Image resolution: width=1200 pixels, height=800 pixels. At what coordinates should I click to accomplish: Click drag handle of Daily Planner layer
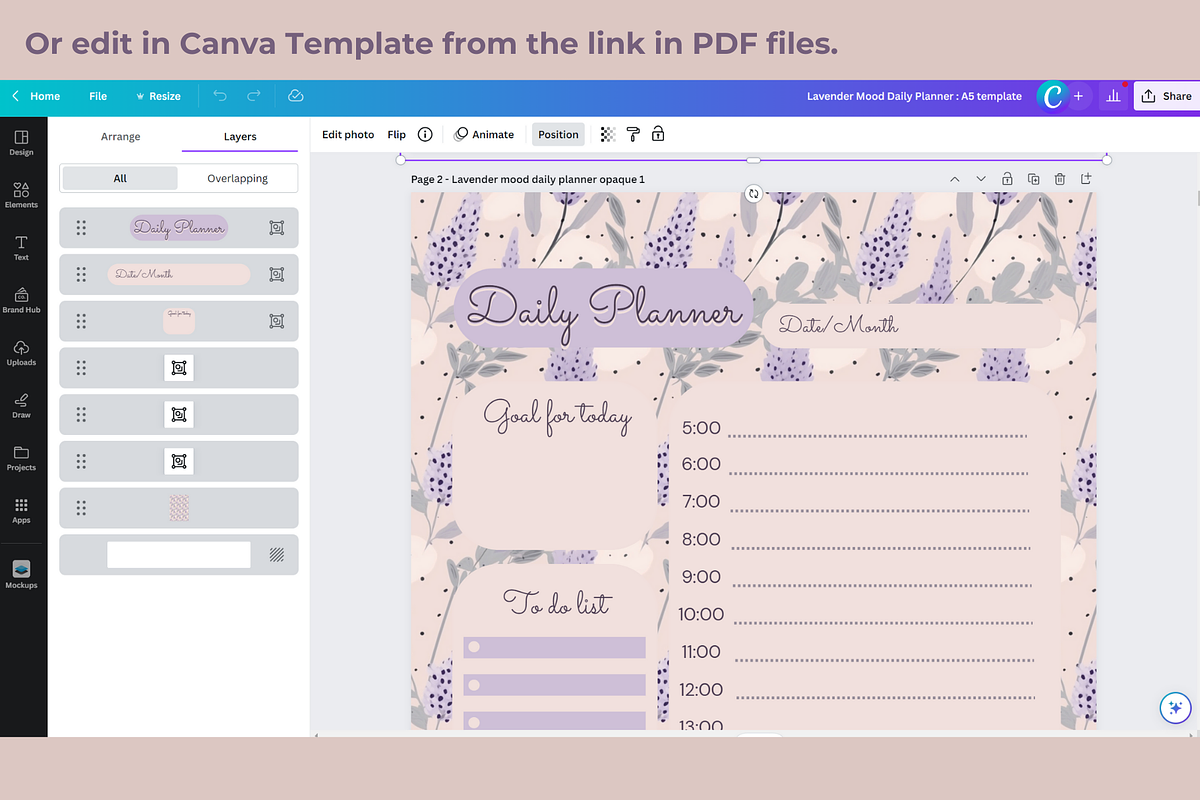coord(81,228)
